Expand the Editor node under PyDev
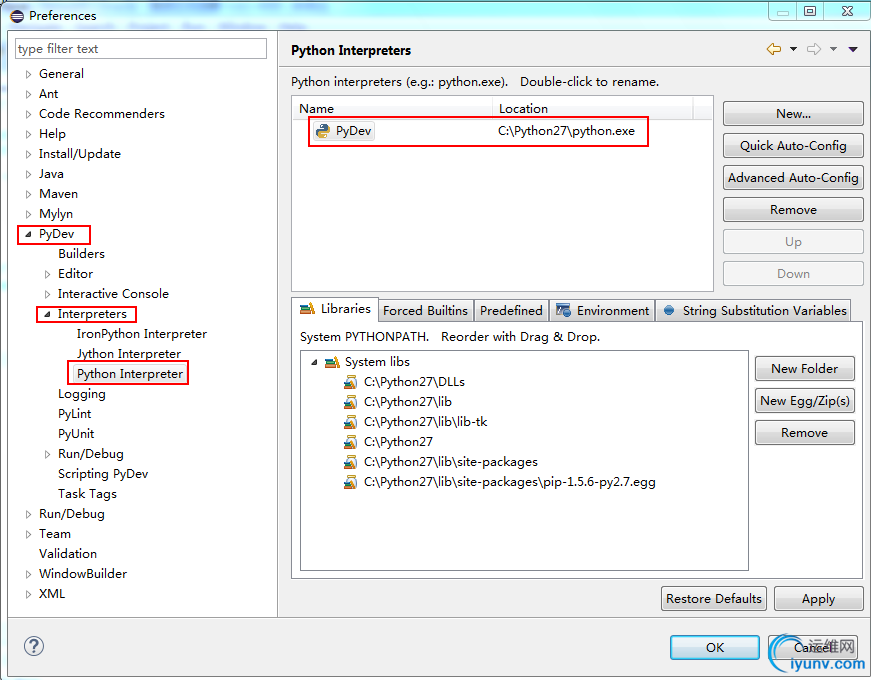This screenshot has height=680, width=871. pos(47,274)
